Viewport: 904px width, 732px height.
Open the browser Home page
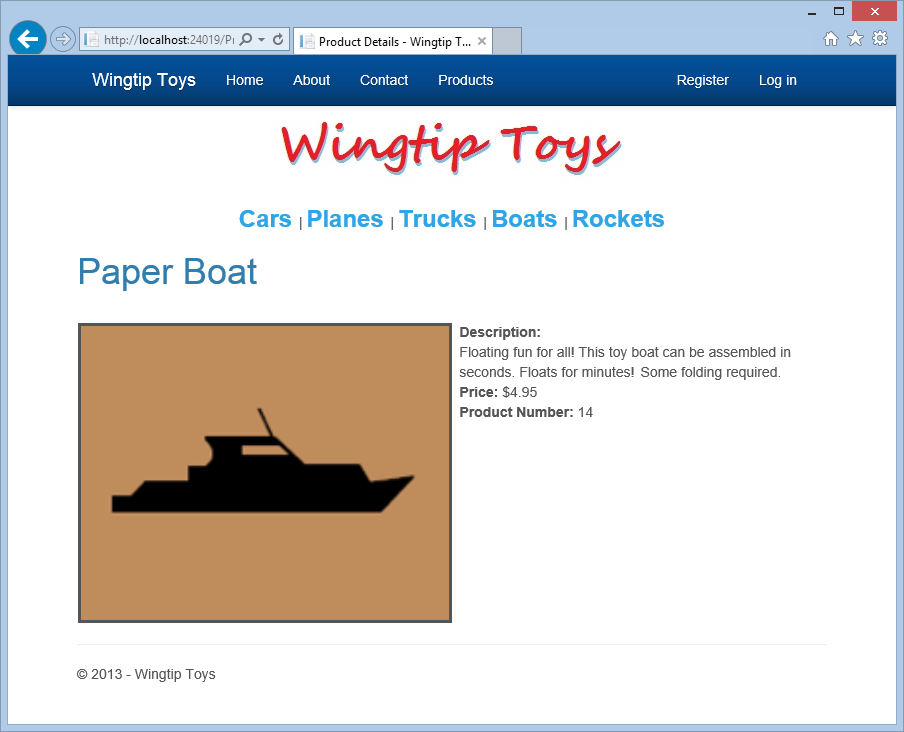[831, 38]
